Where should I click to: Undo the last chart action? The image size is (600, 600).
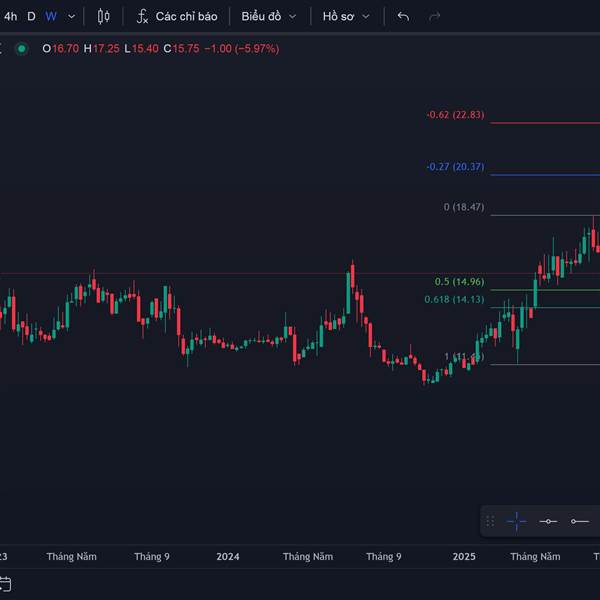(403, 16)
